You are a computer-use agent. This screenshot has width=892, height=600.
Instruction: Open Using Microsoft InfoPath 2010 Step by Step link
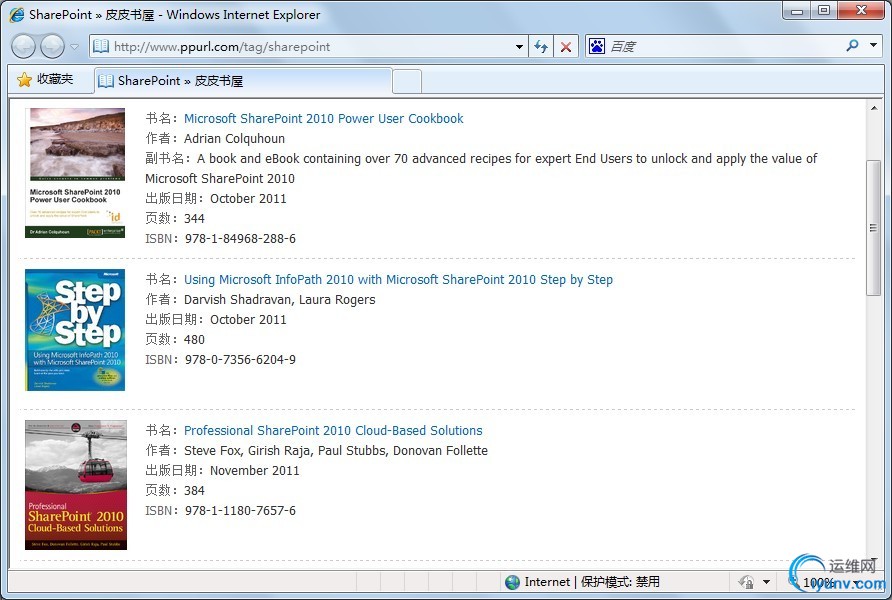[398, 279]
